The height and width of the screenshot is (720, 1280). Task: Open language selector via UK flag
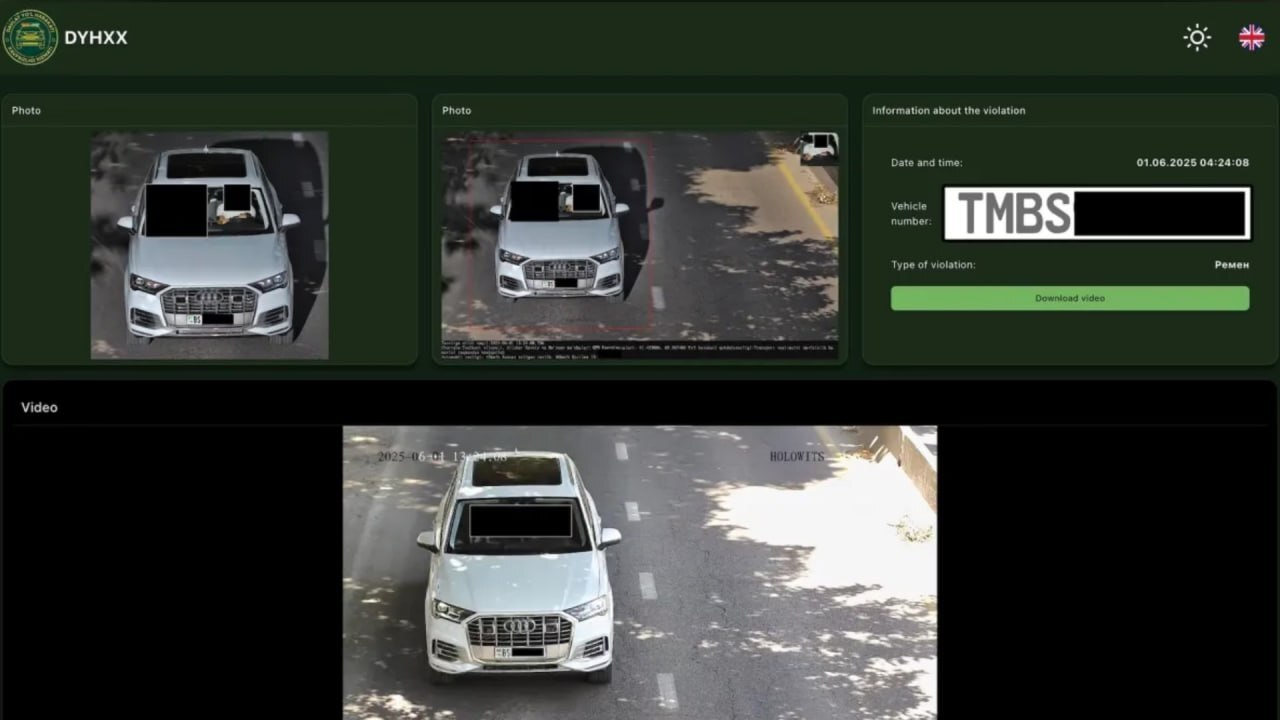pyautogui.click(x=1252, y=38)
